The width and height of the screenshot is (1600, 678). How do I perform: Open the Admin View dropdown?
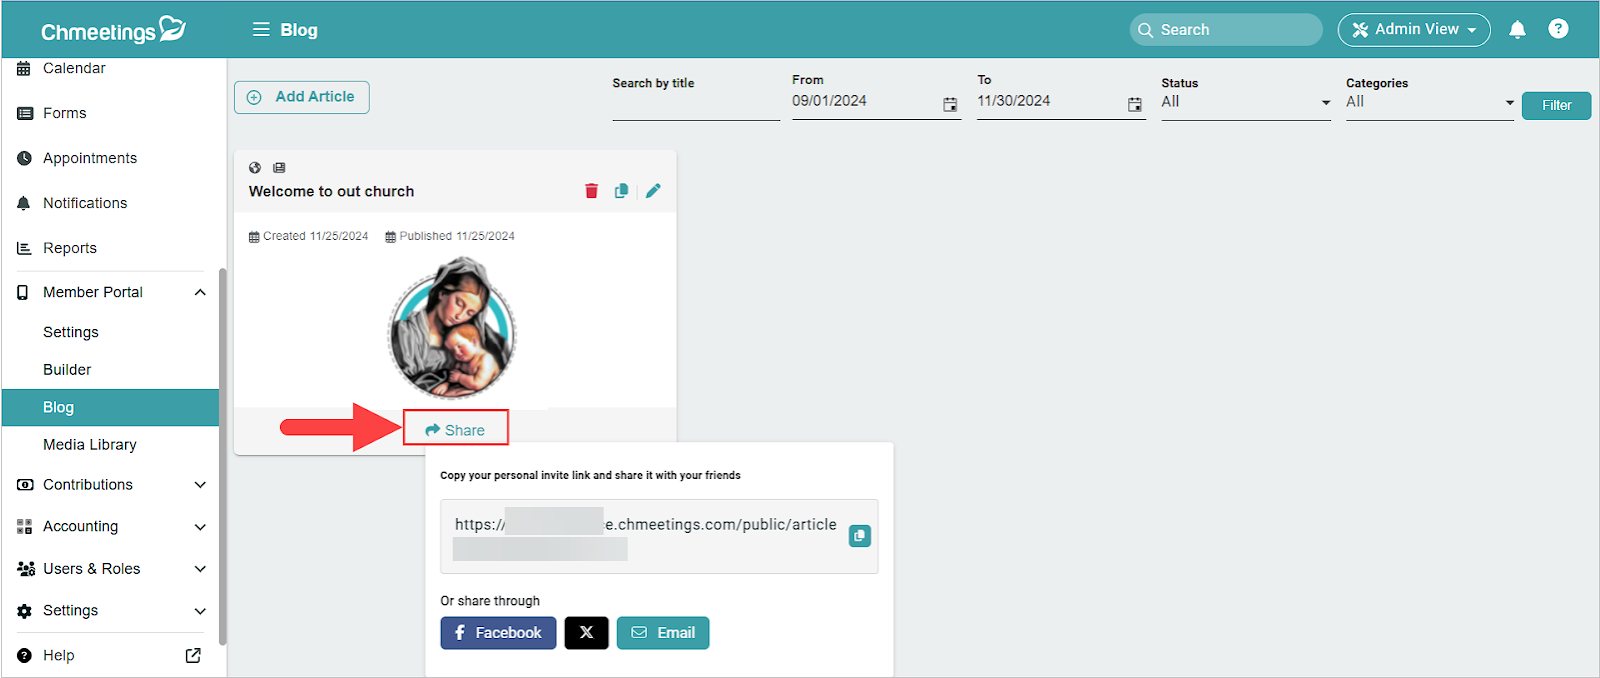click(x=1413, y=30)
